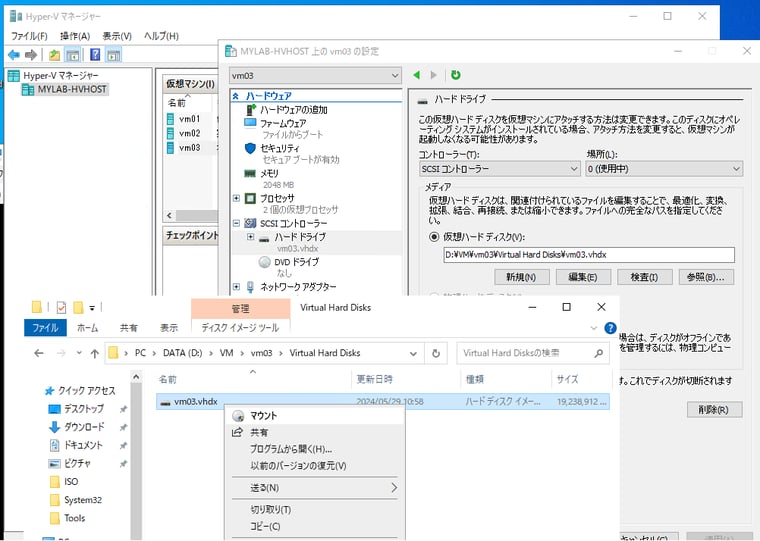The image size is (760, 541).
Task: Click the Virtual Hard Disks search box
Action: pyautogui.click(x=532, y=353)
